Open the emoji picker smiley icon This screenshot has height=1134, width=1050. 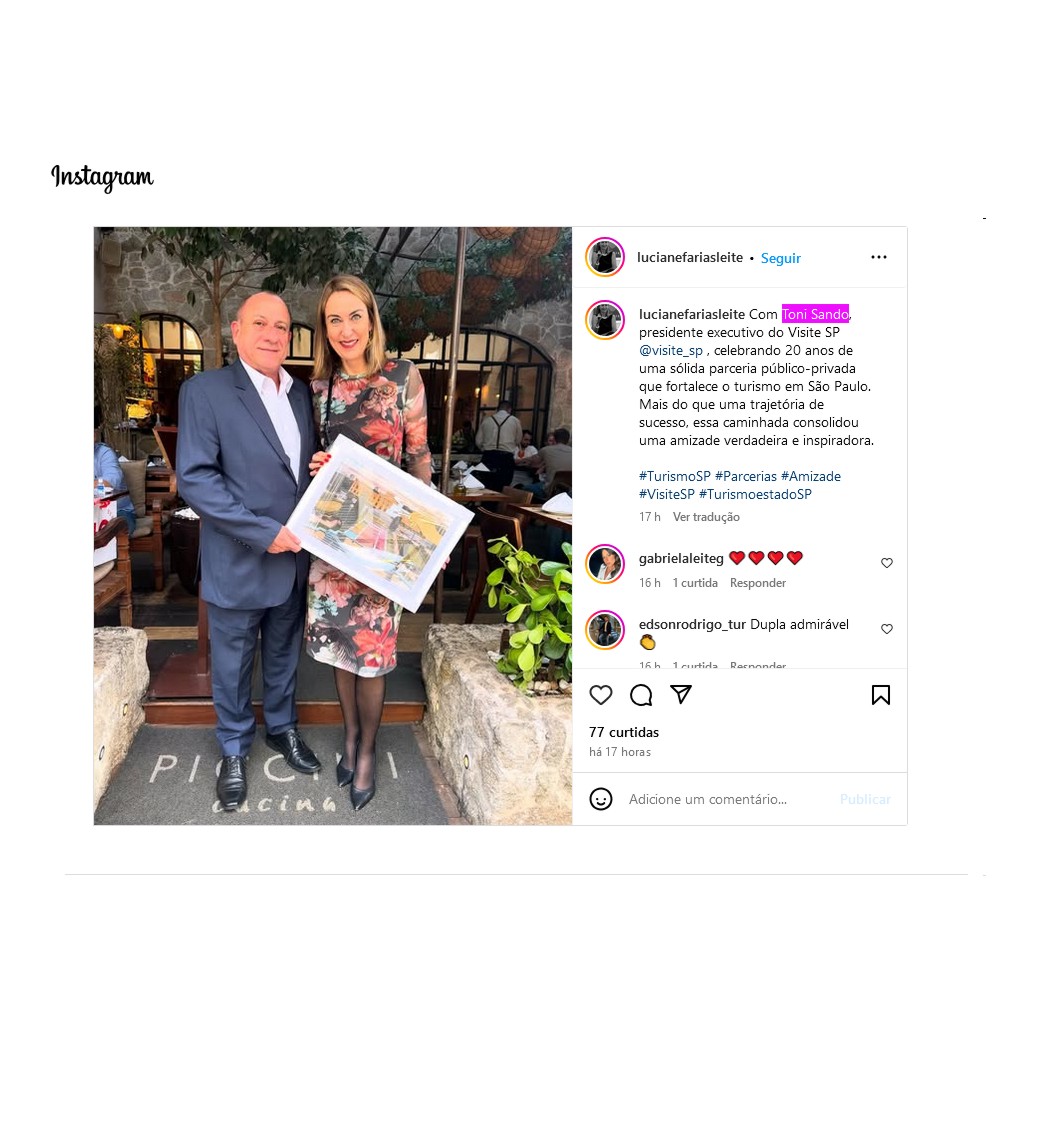click(x=600, y=799)
